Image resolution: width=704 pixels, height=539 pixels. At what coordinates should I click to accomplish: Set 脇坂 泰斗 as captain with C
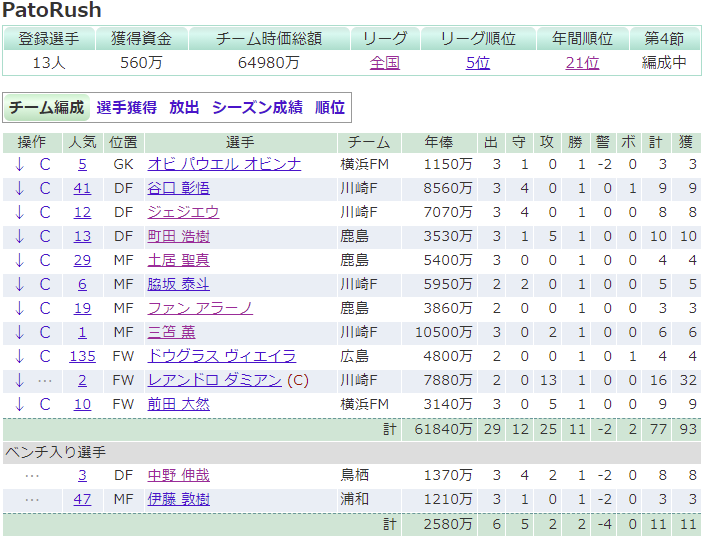coord(45,284)
